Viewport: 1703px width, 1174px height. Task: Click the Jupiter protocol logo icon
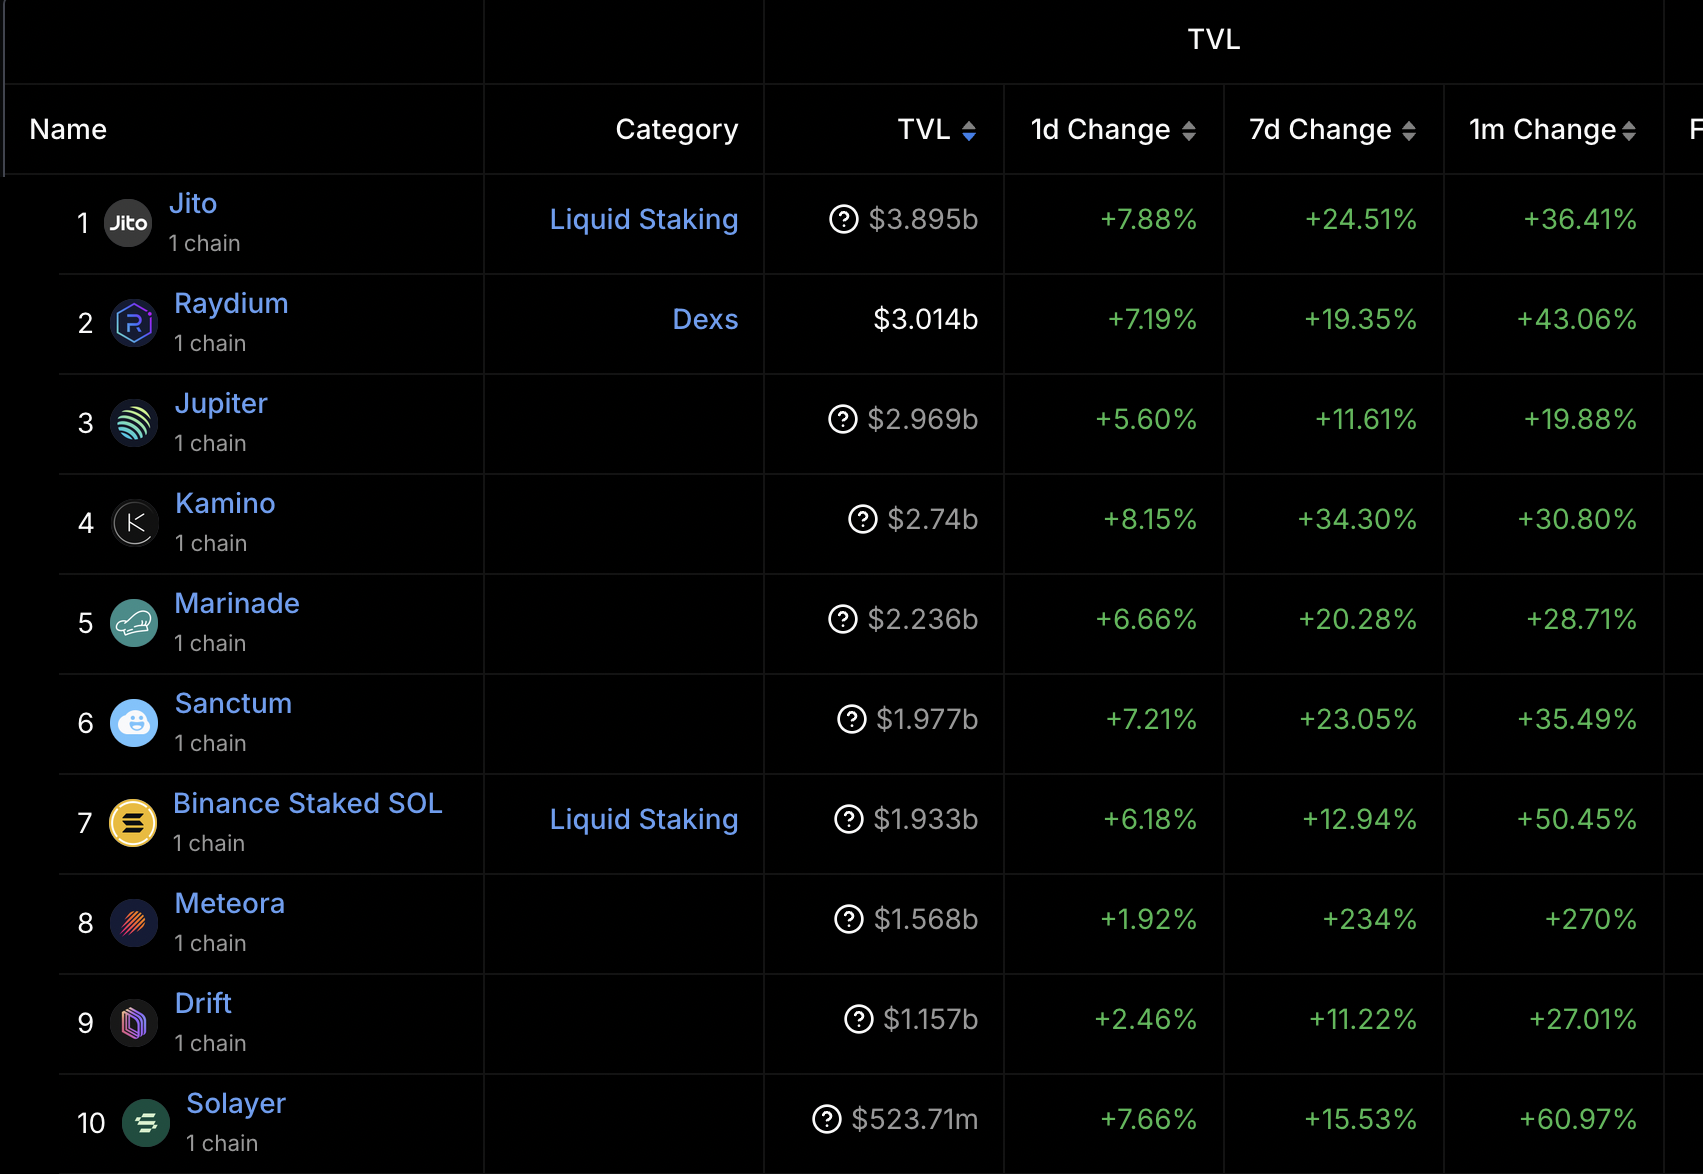[134, 423]
